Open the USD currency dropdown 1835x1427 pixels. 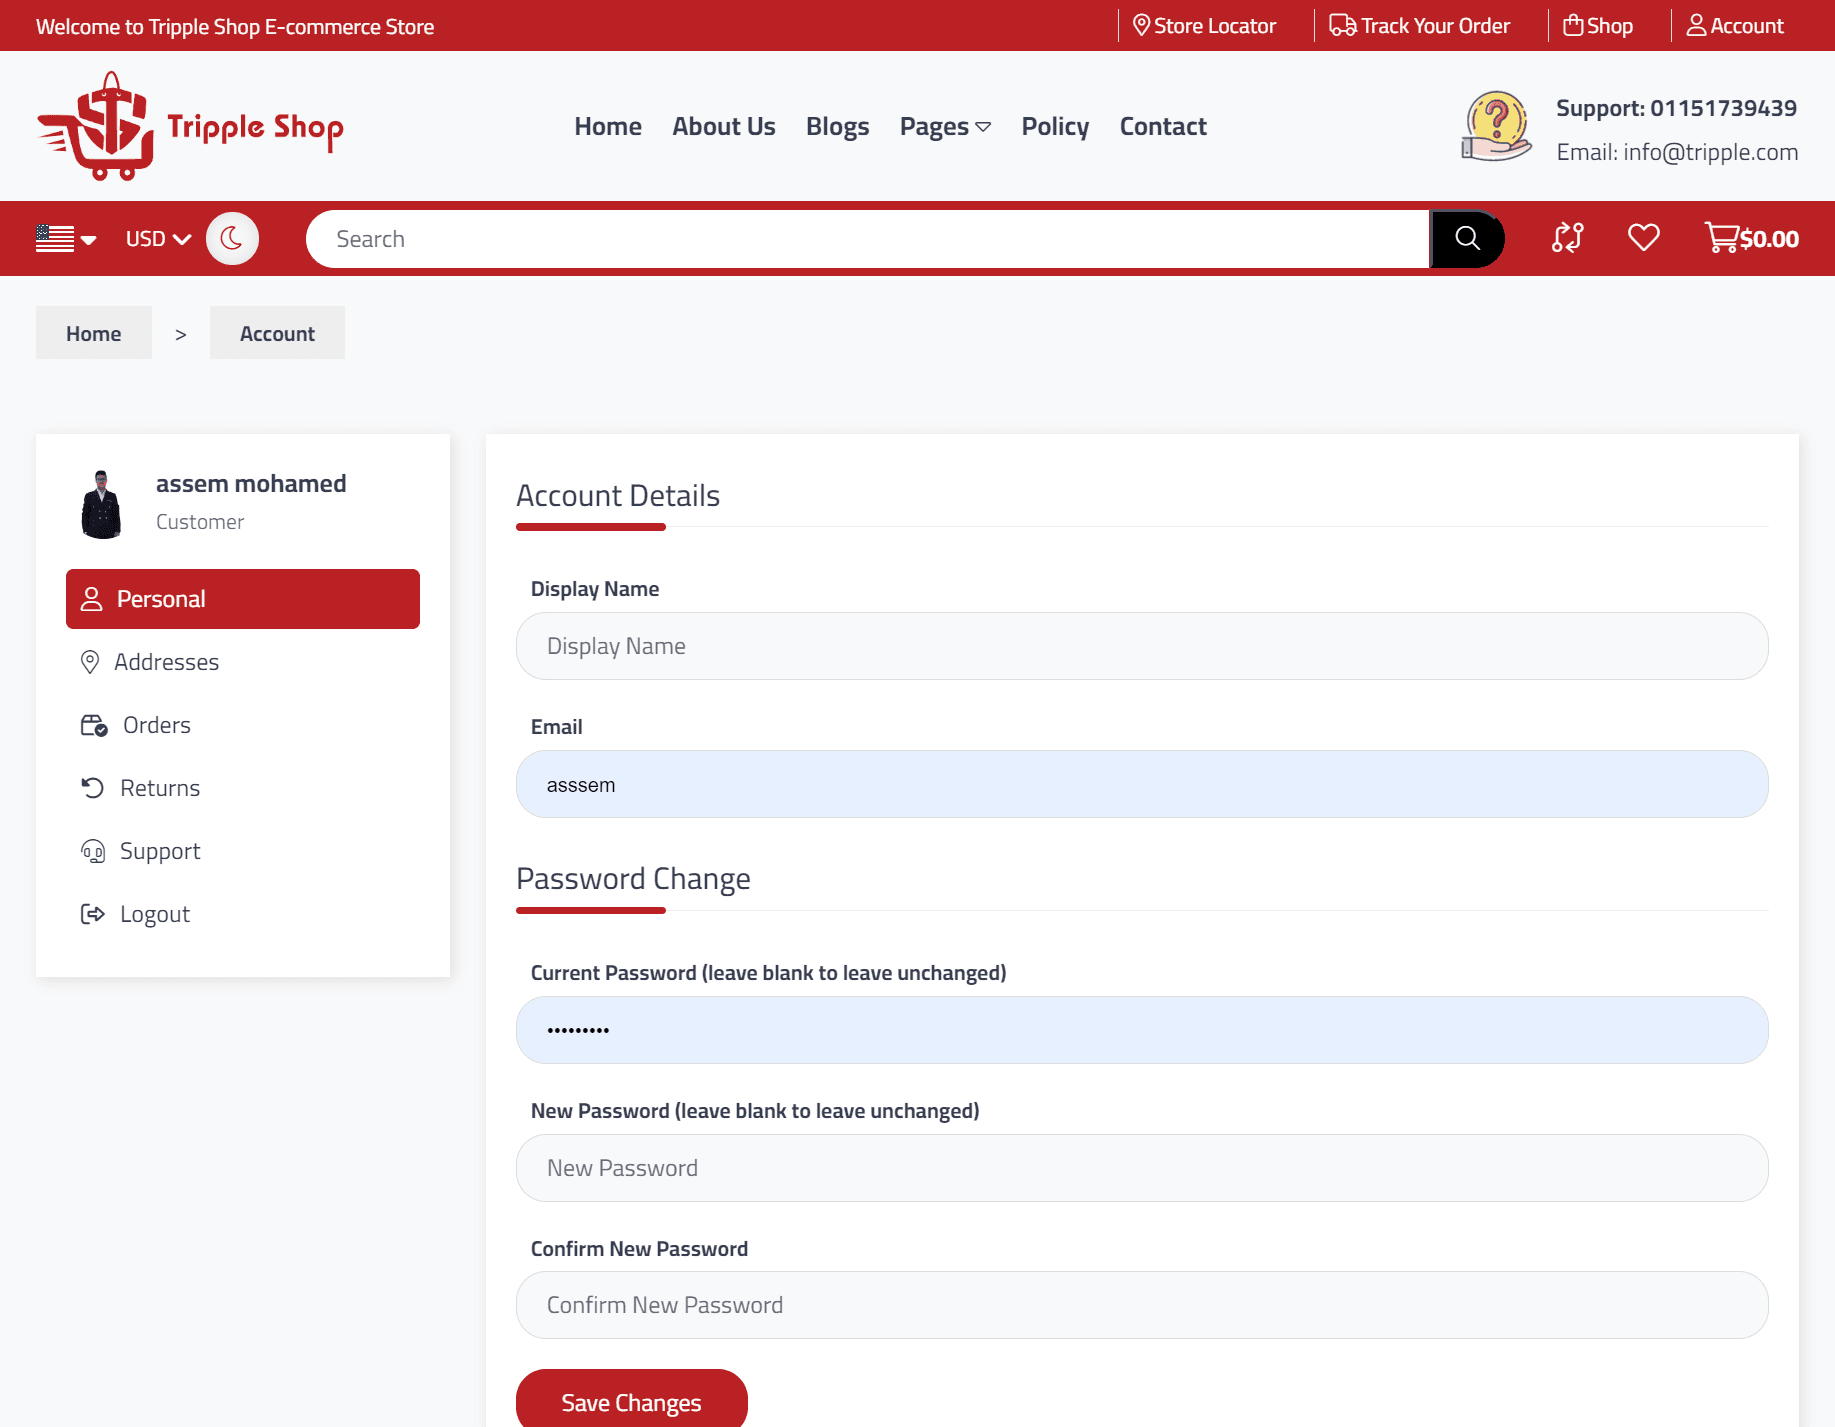coord(157,239)
